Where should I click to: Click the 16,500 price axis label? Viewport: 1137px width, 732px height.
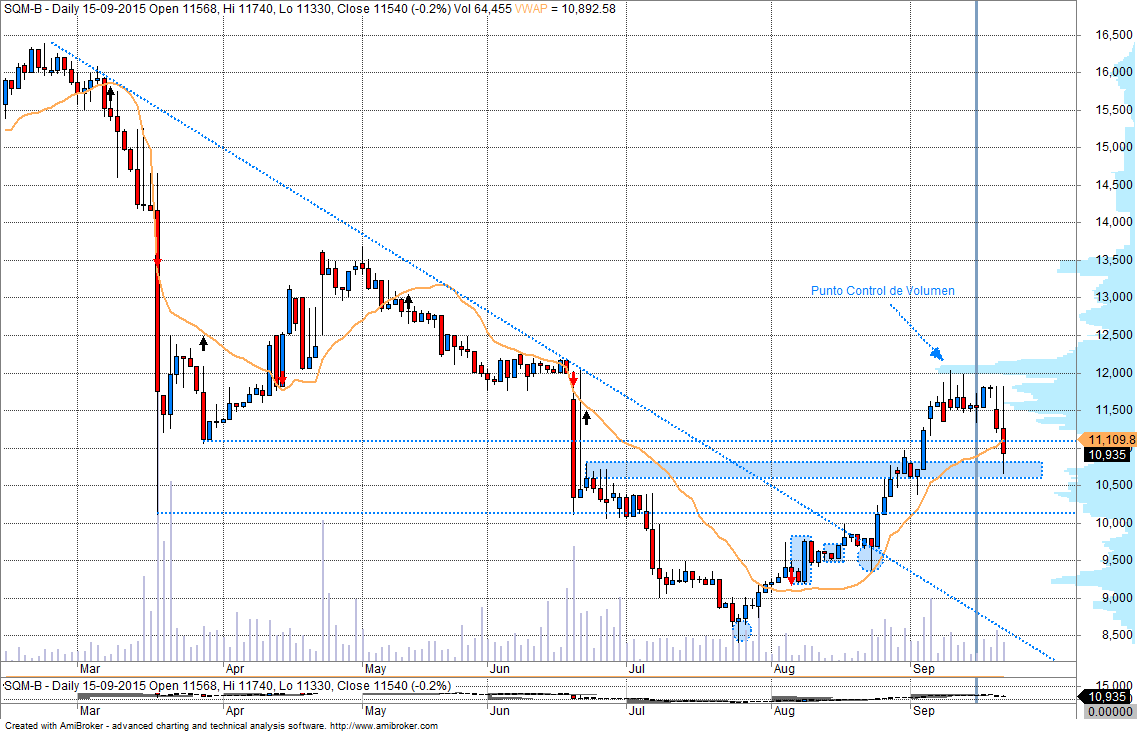(x=1114, y=35)
